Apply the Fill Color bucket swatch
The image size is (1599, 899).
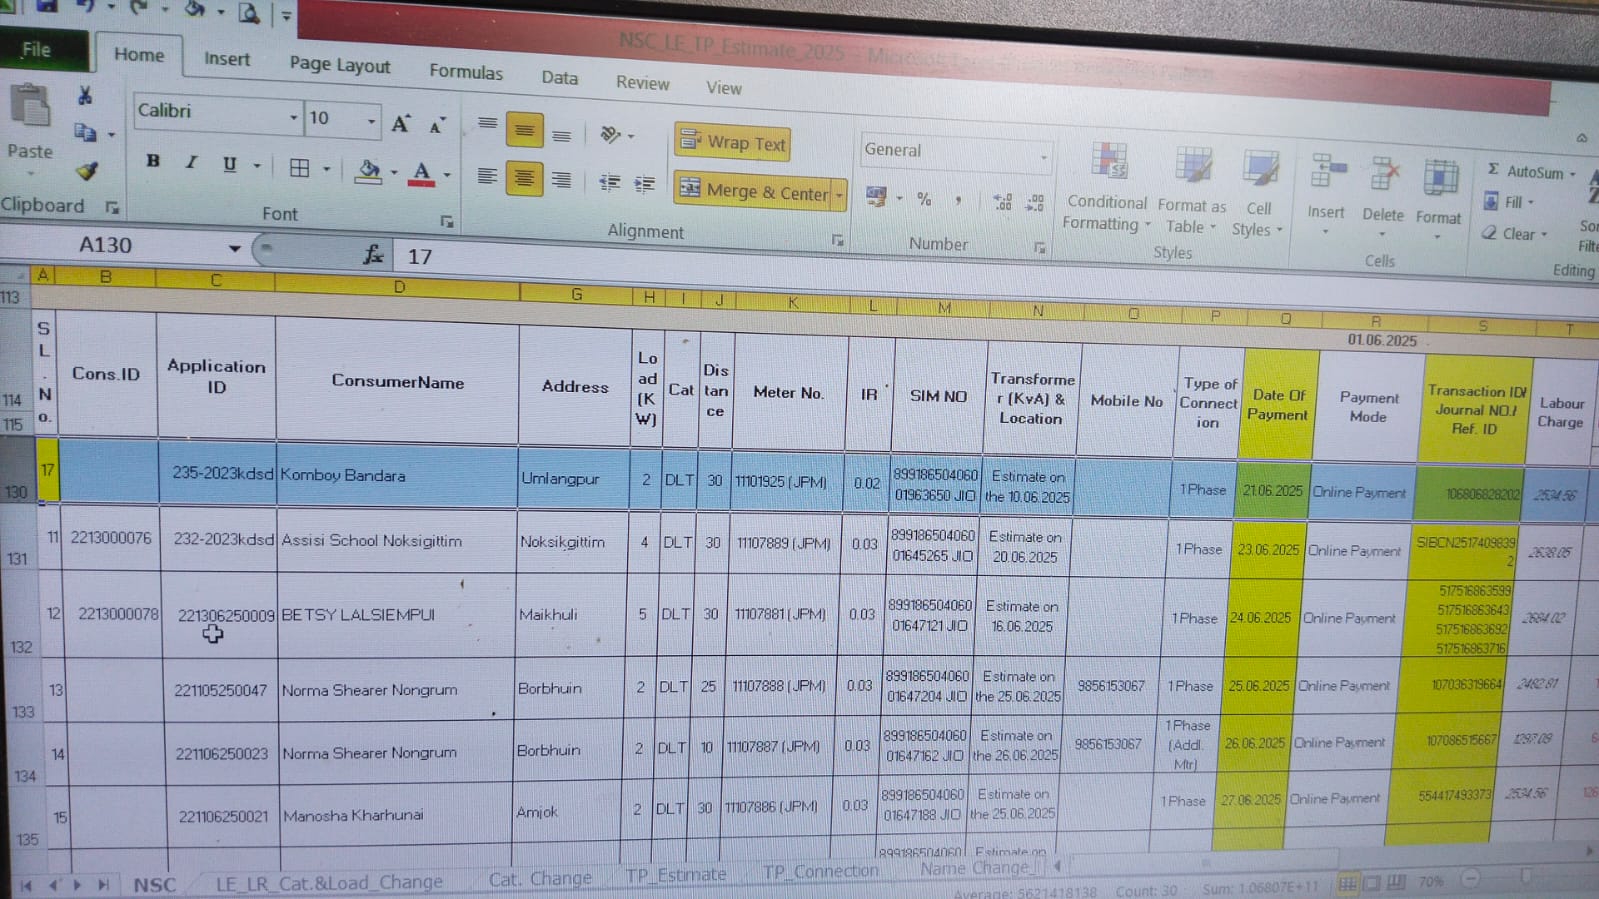(x=369, y=172)
